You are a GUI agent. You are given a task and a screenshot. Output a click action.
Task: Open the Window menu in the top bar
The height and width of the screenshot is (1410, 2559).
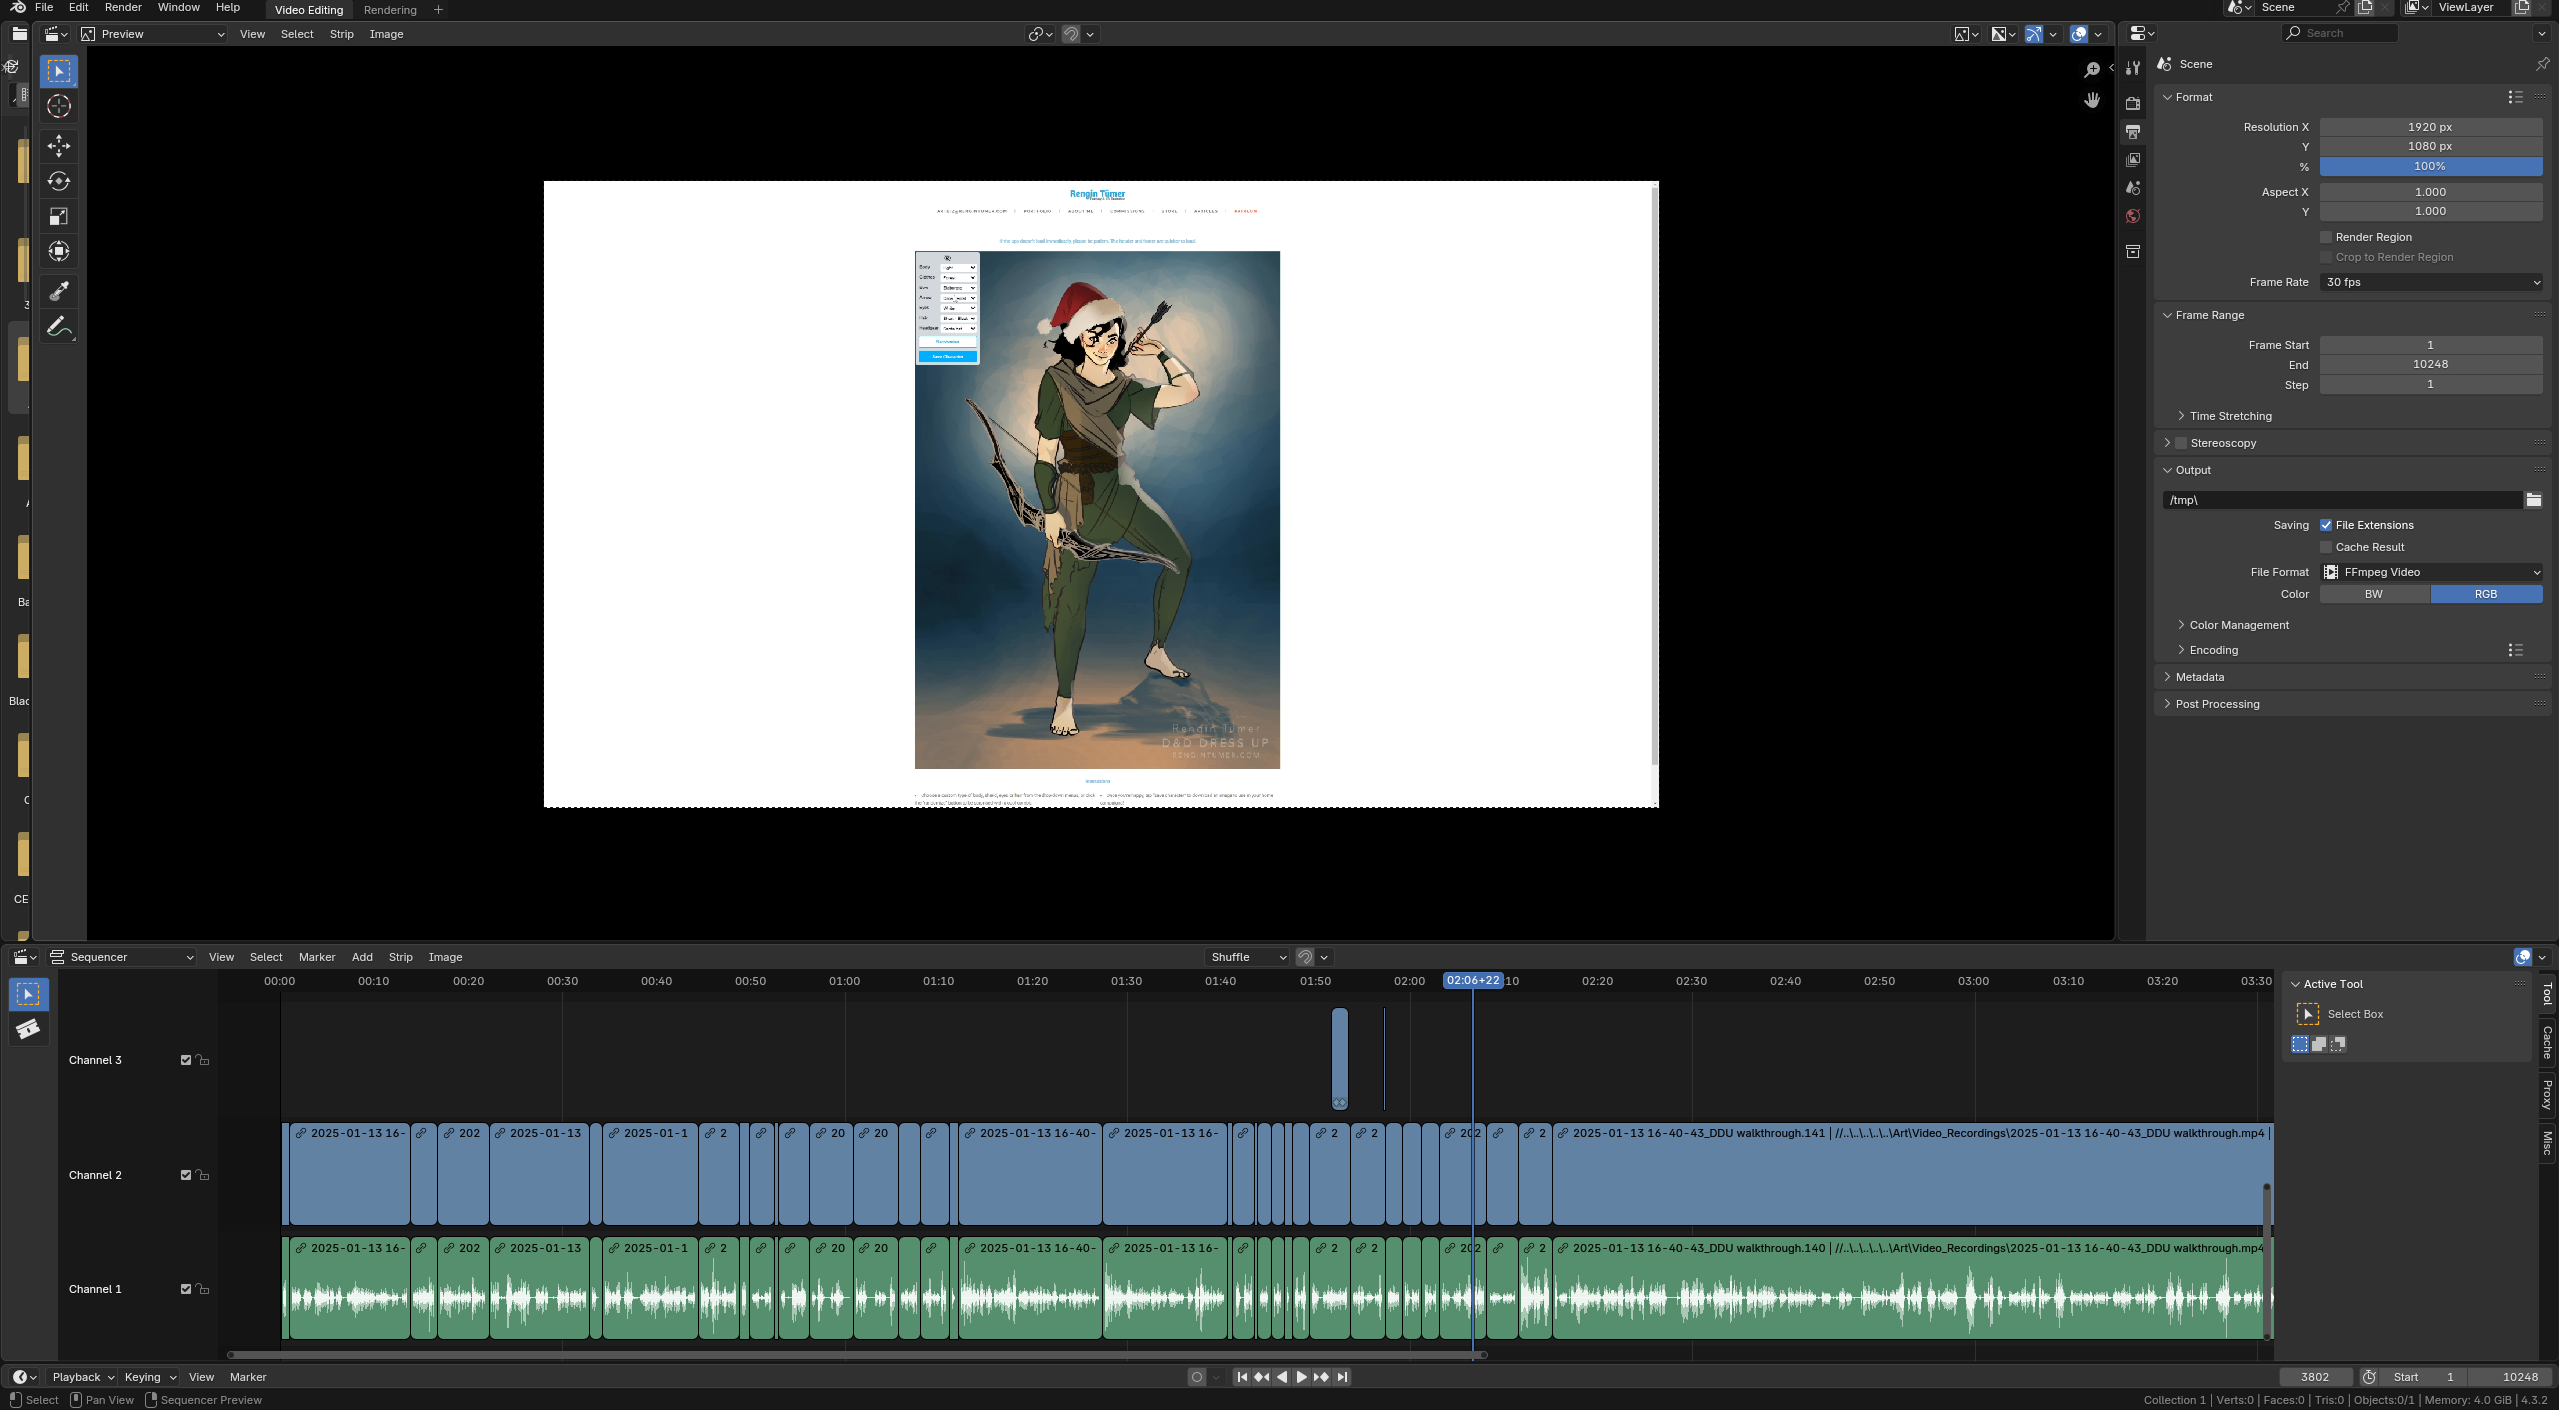pyautogui.click(x=179, y=7)
